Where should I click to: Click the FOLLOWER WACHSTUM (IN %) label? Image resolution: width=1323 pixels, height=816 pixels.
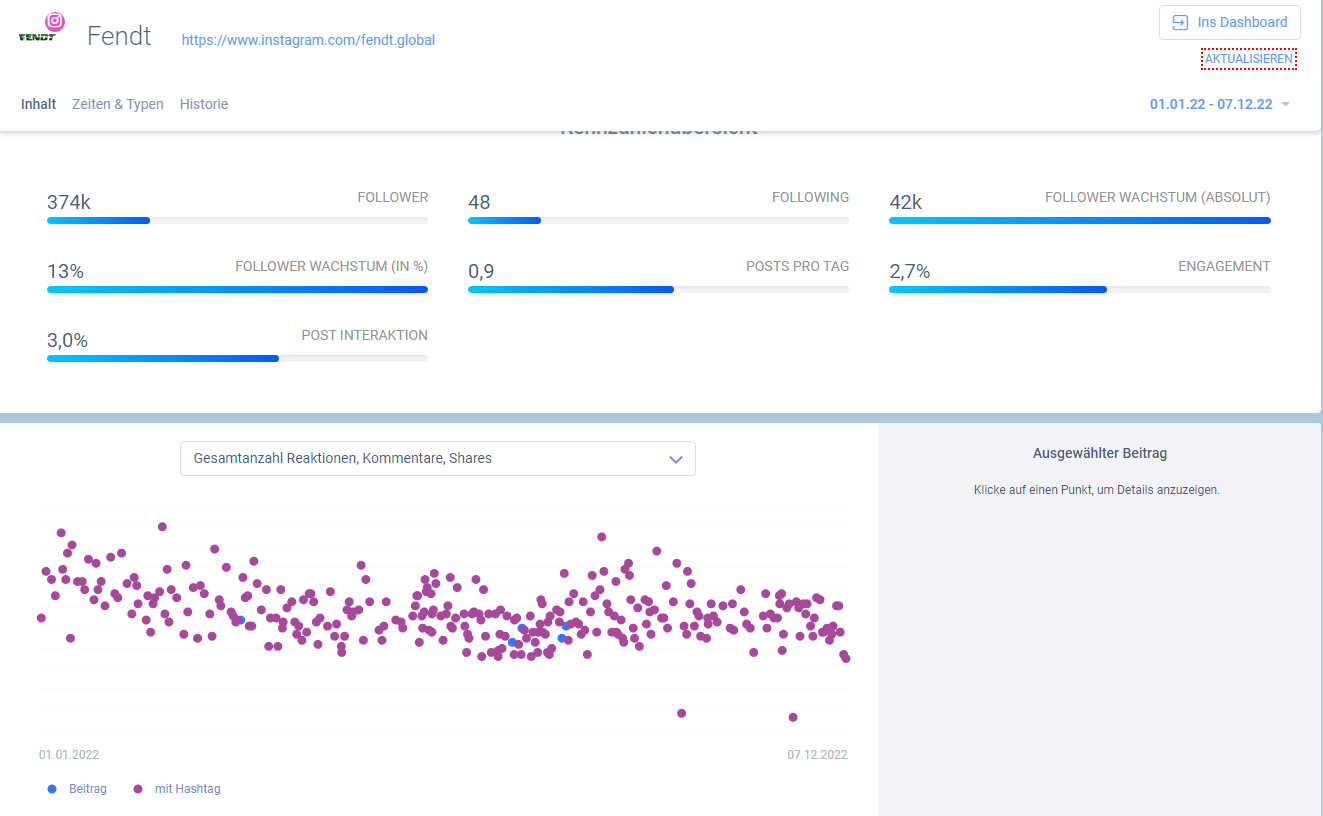point(331,266)
